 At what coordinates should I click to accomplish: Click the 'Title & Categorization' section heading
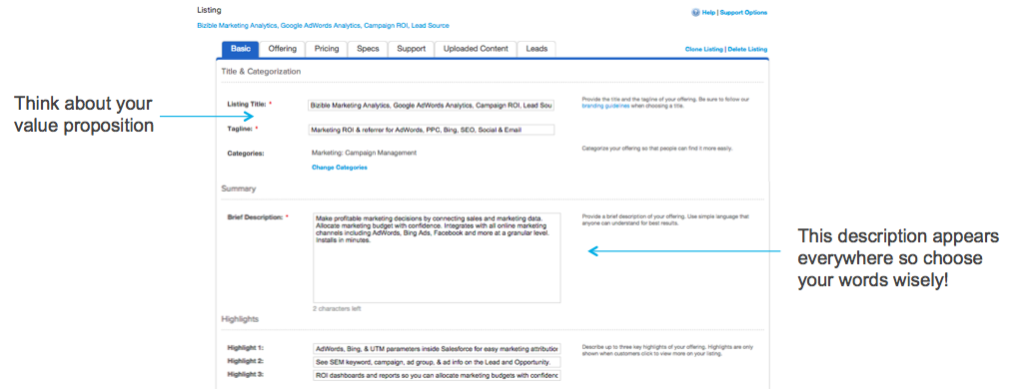pyautogui.click(x=261, y=72)
